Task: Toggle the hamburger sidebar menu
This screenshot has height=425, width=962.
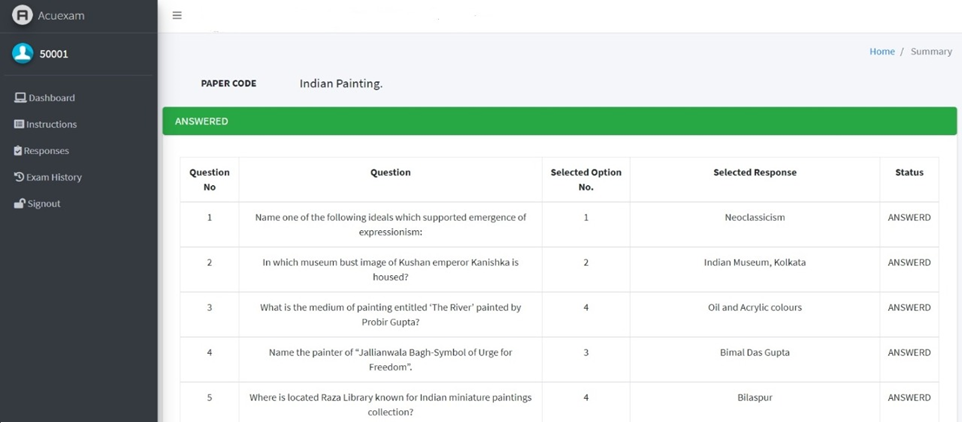Action: [x=177, y=15]
